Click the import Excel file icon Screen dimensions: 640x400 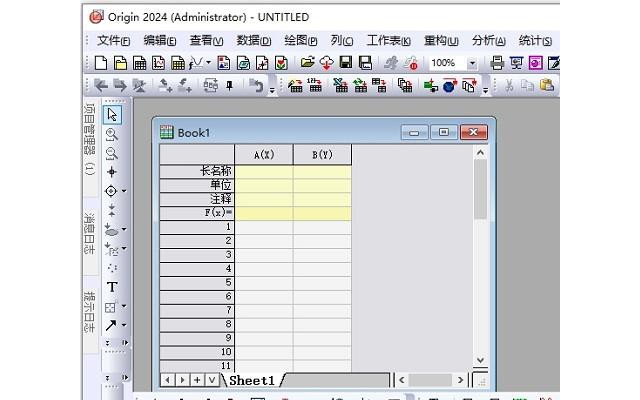[x=340, y=85]
